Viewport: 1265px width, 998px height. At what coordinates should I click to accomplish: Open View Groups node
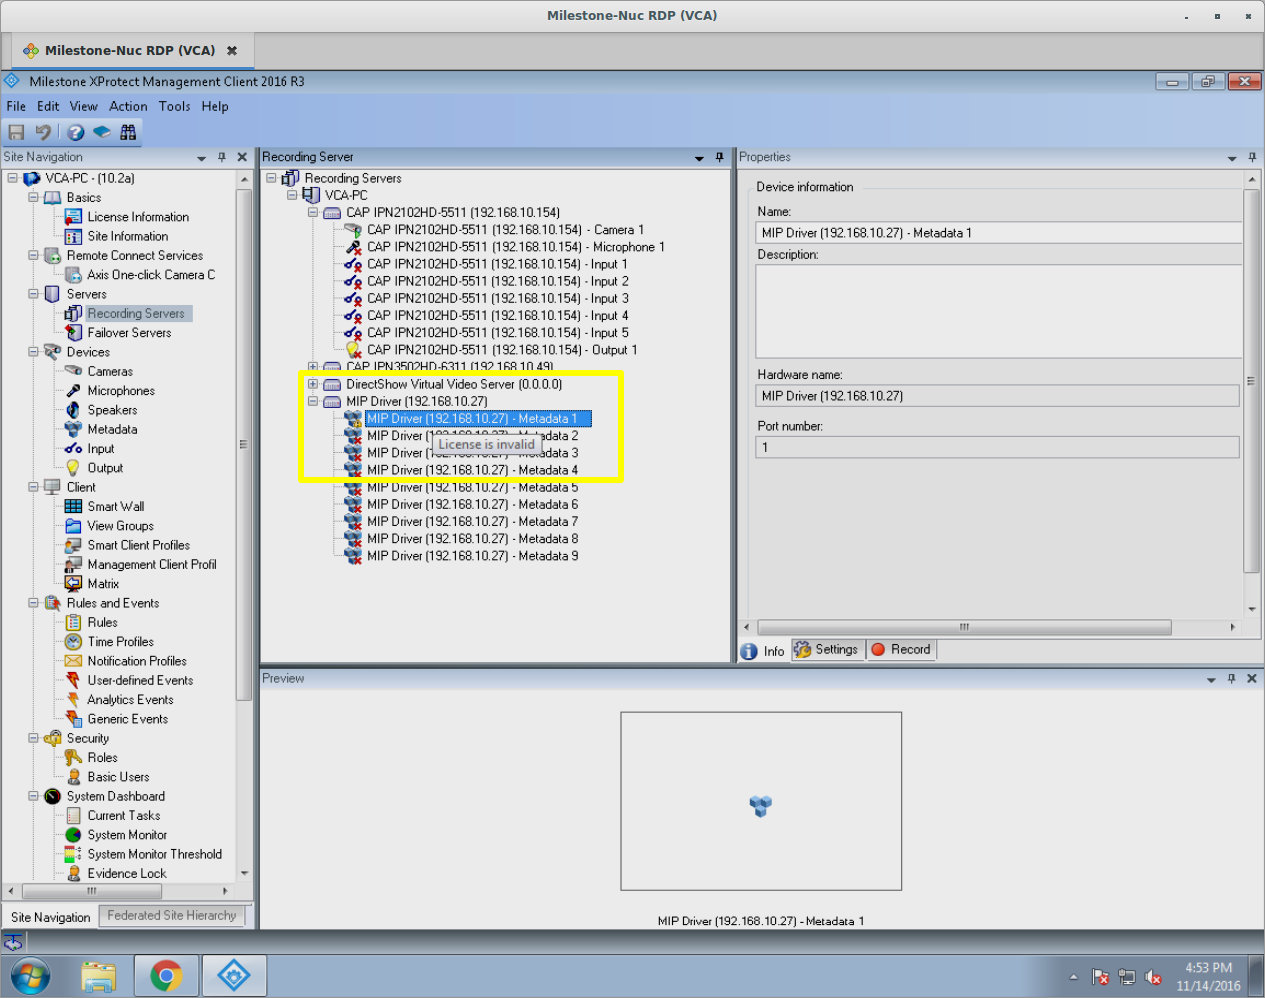(120, 526)
